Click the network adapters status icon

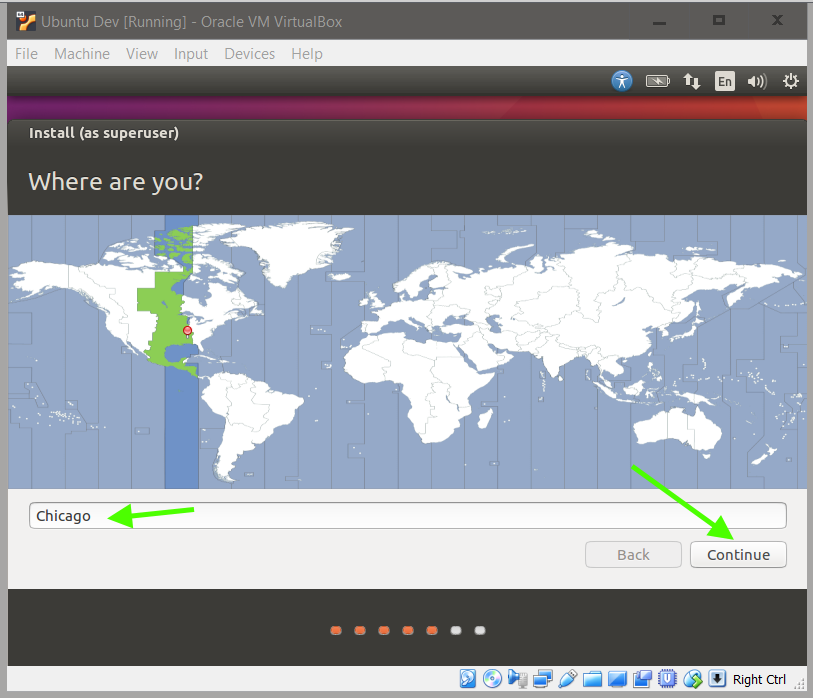tap(542, 679)
